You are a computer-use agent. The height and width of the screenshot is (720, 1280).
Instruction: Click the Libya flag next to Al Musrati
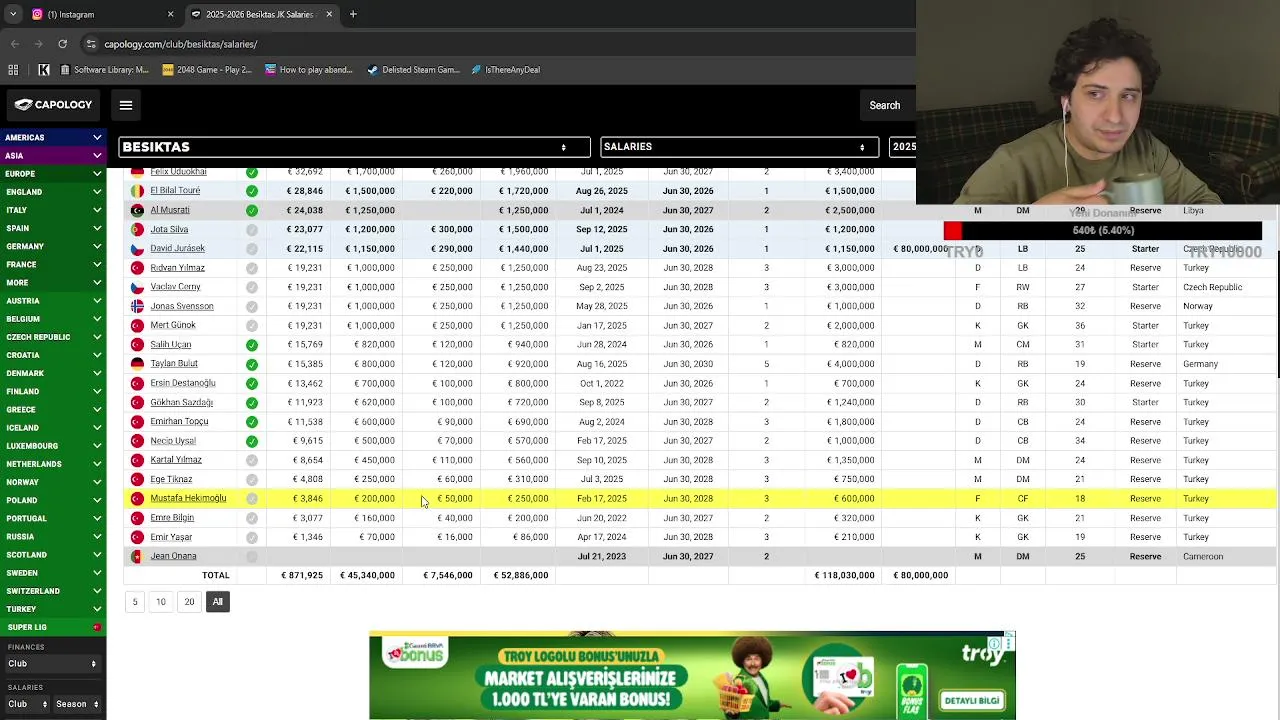tap(137, 210)
